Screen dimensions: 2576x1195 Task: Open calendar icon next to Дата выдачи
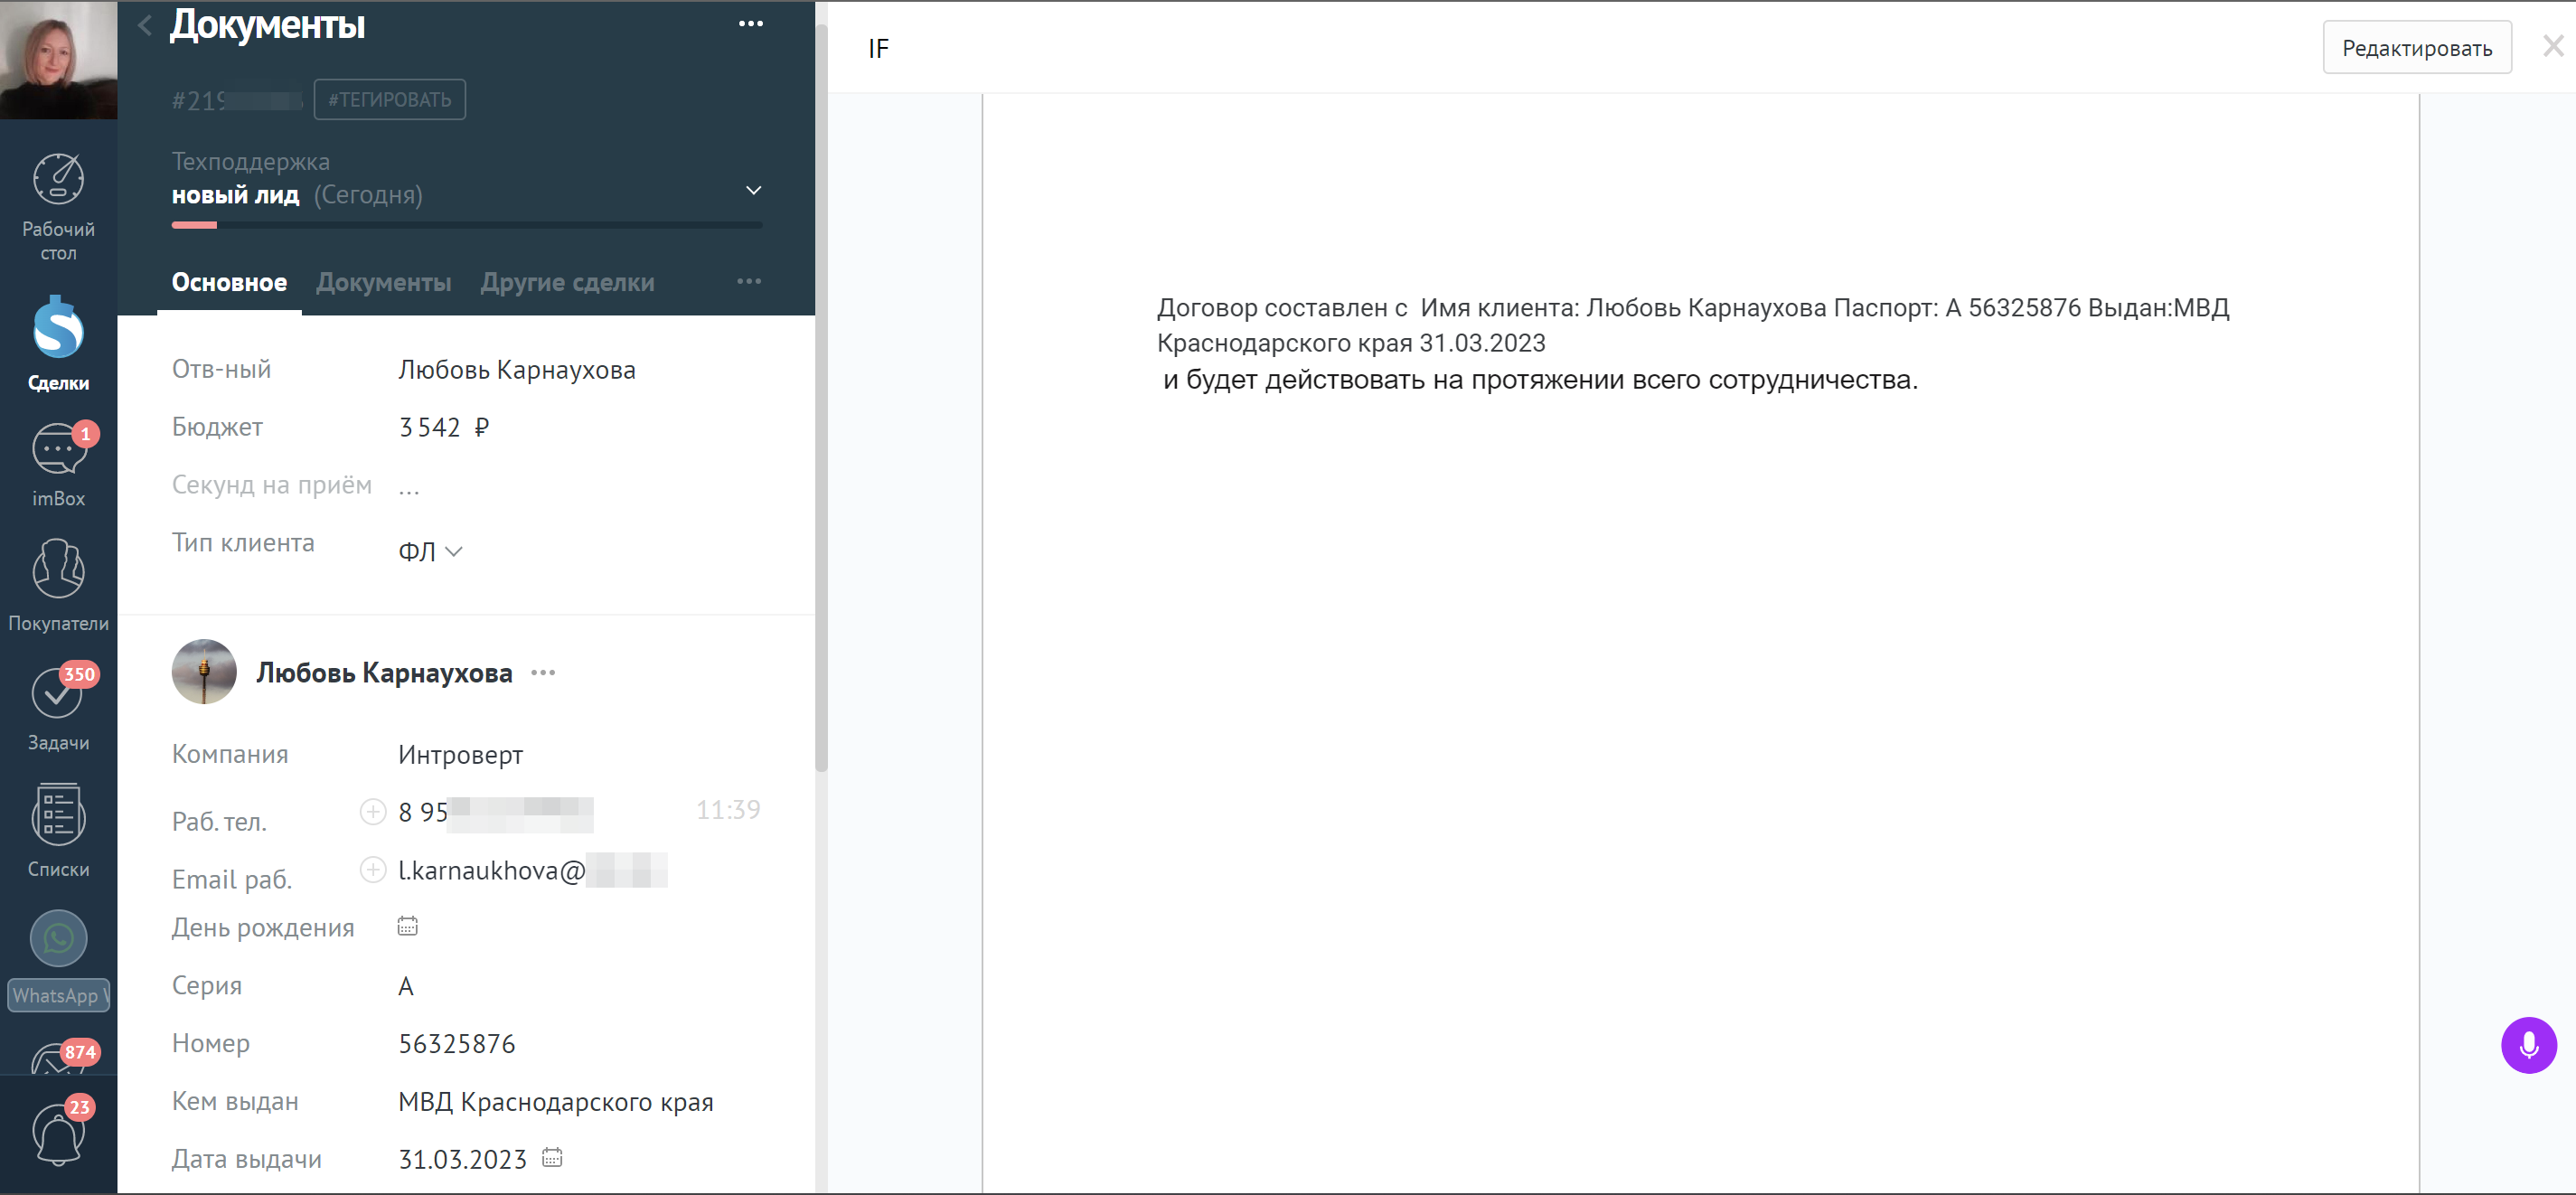552,1158
